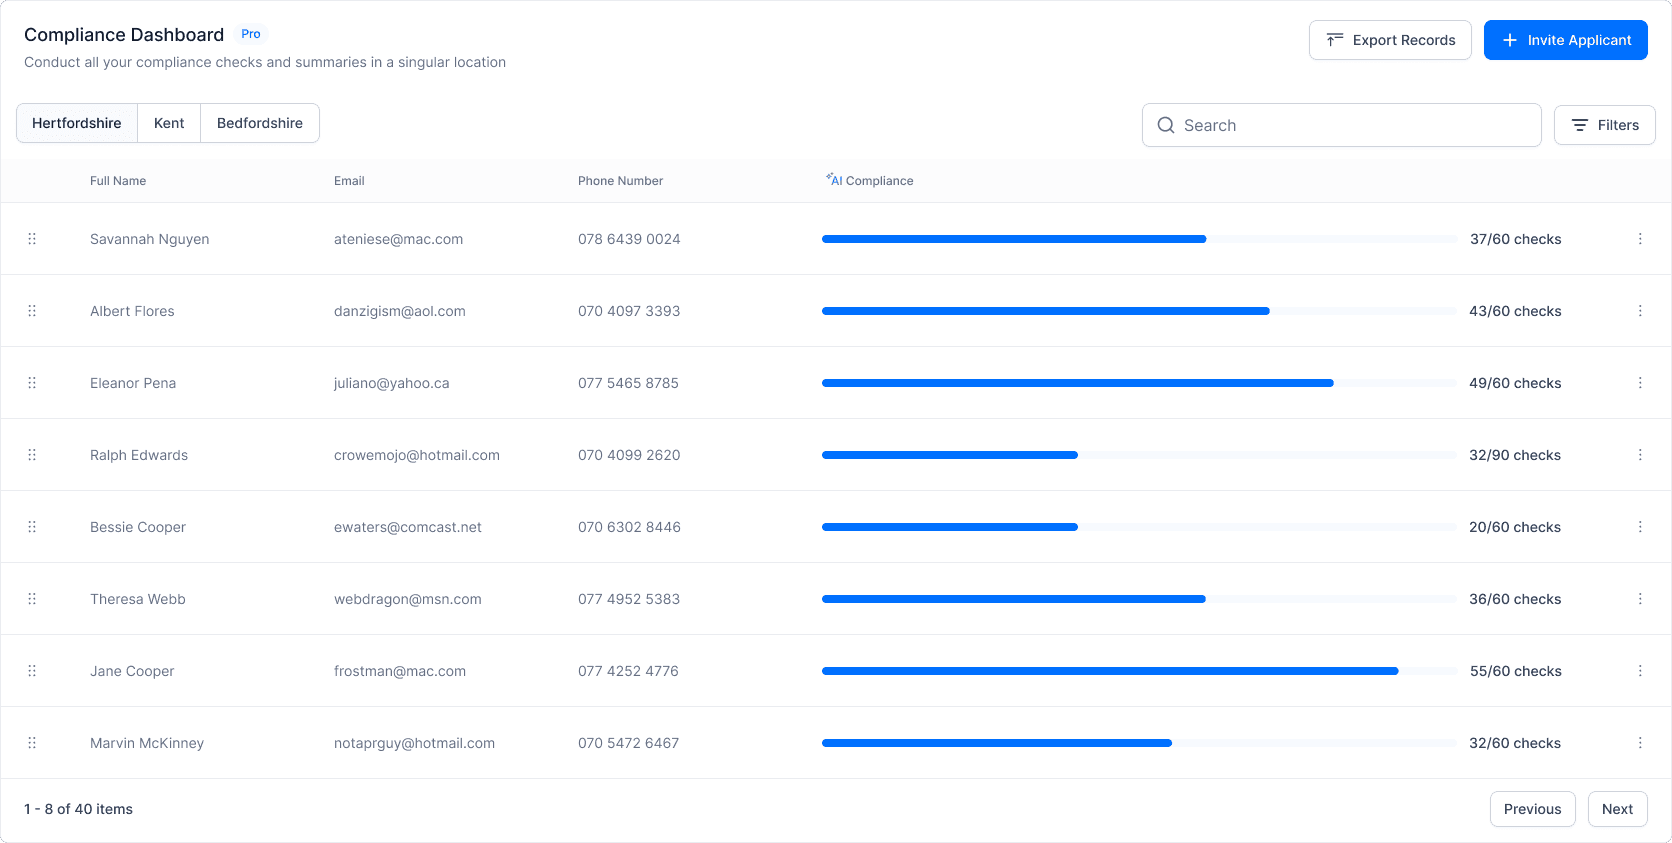The height and width of the screenshot is (843, 1672).
Task: Open more options for Ralph Edwards
Action: [x=1640, y=455]
